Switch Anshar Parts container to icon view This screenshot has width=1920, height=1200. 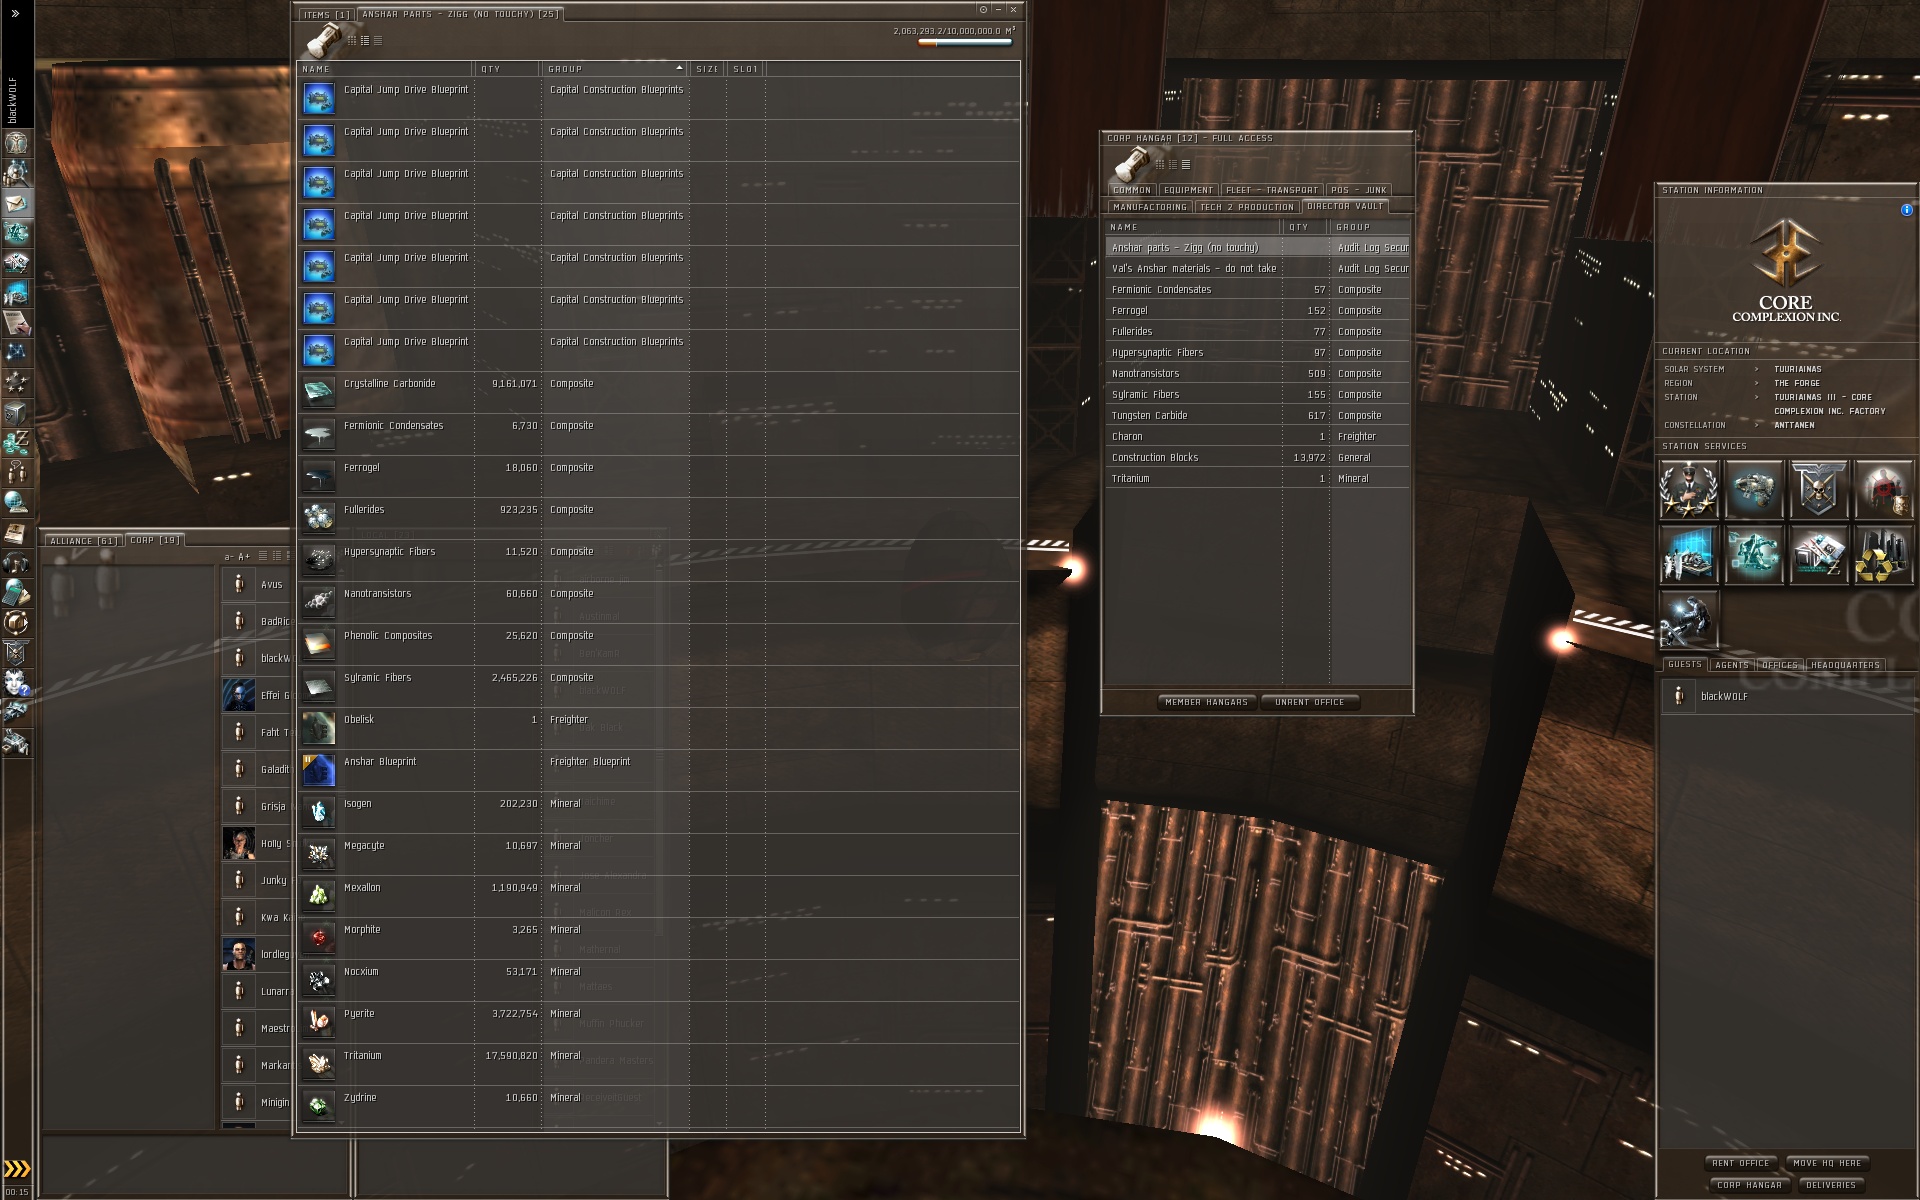point(352,41)
